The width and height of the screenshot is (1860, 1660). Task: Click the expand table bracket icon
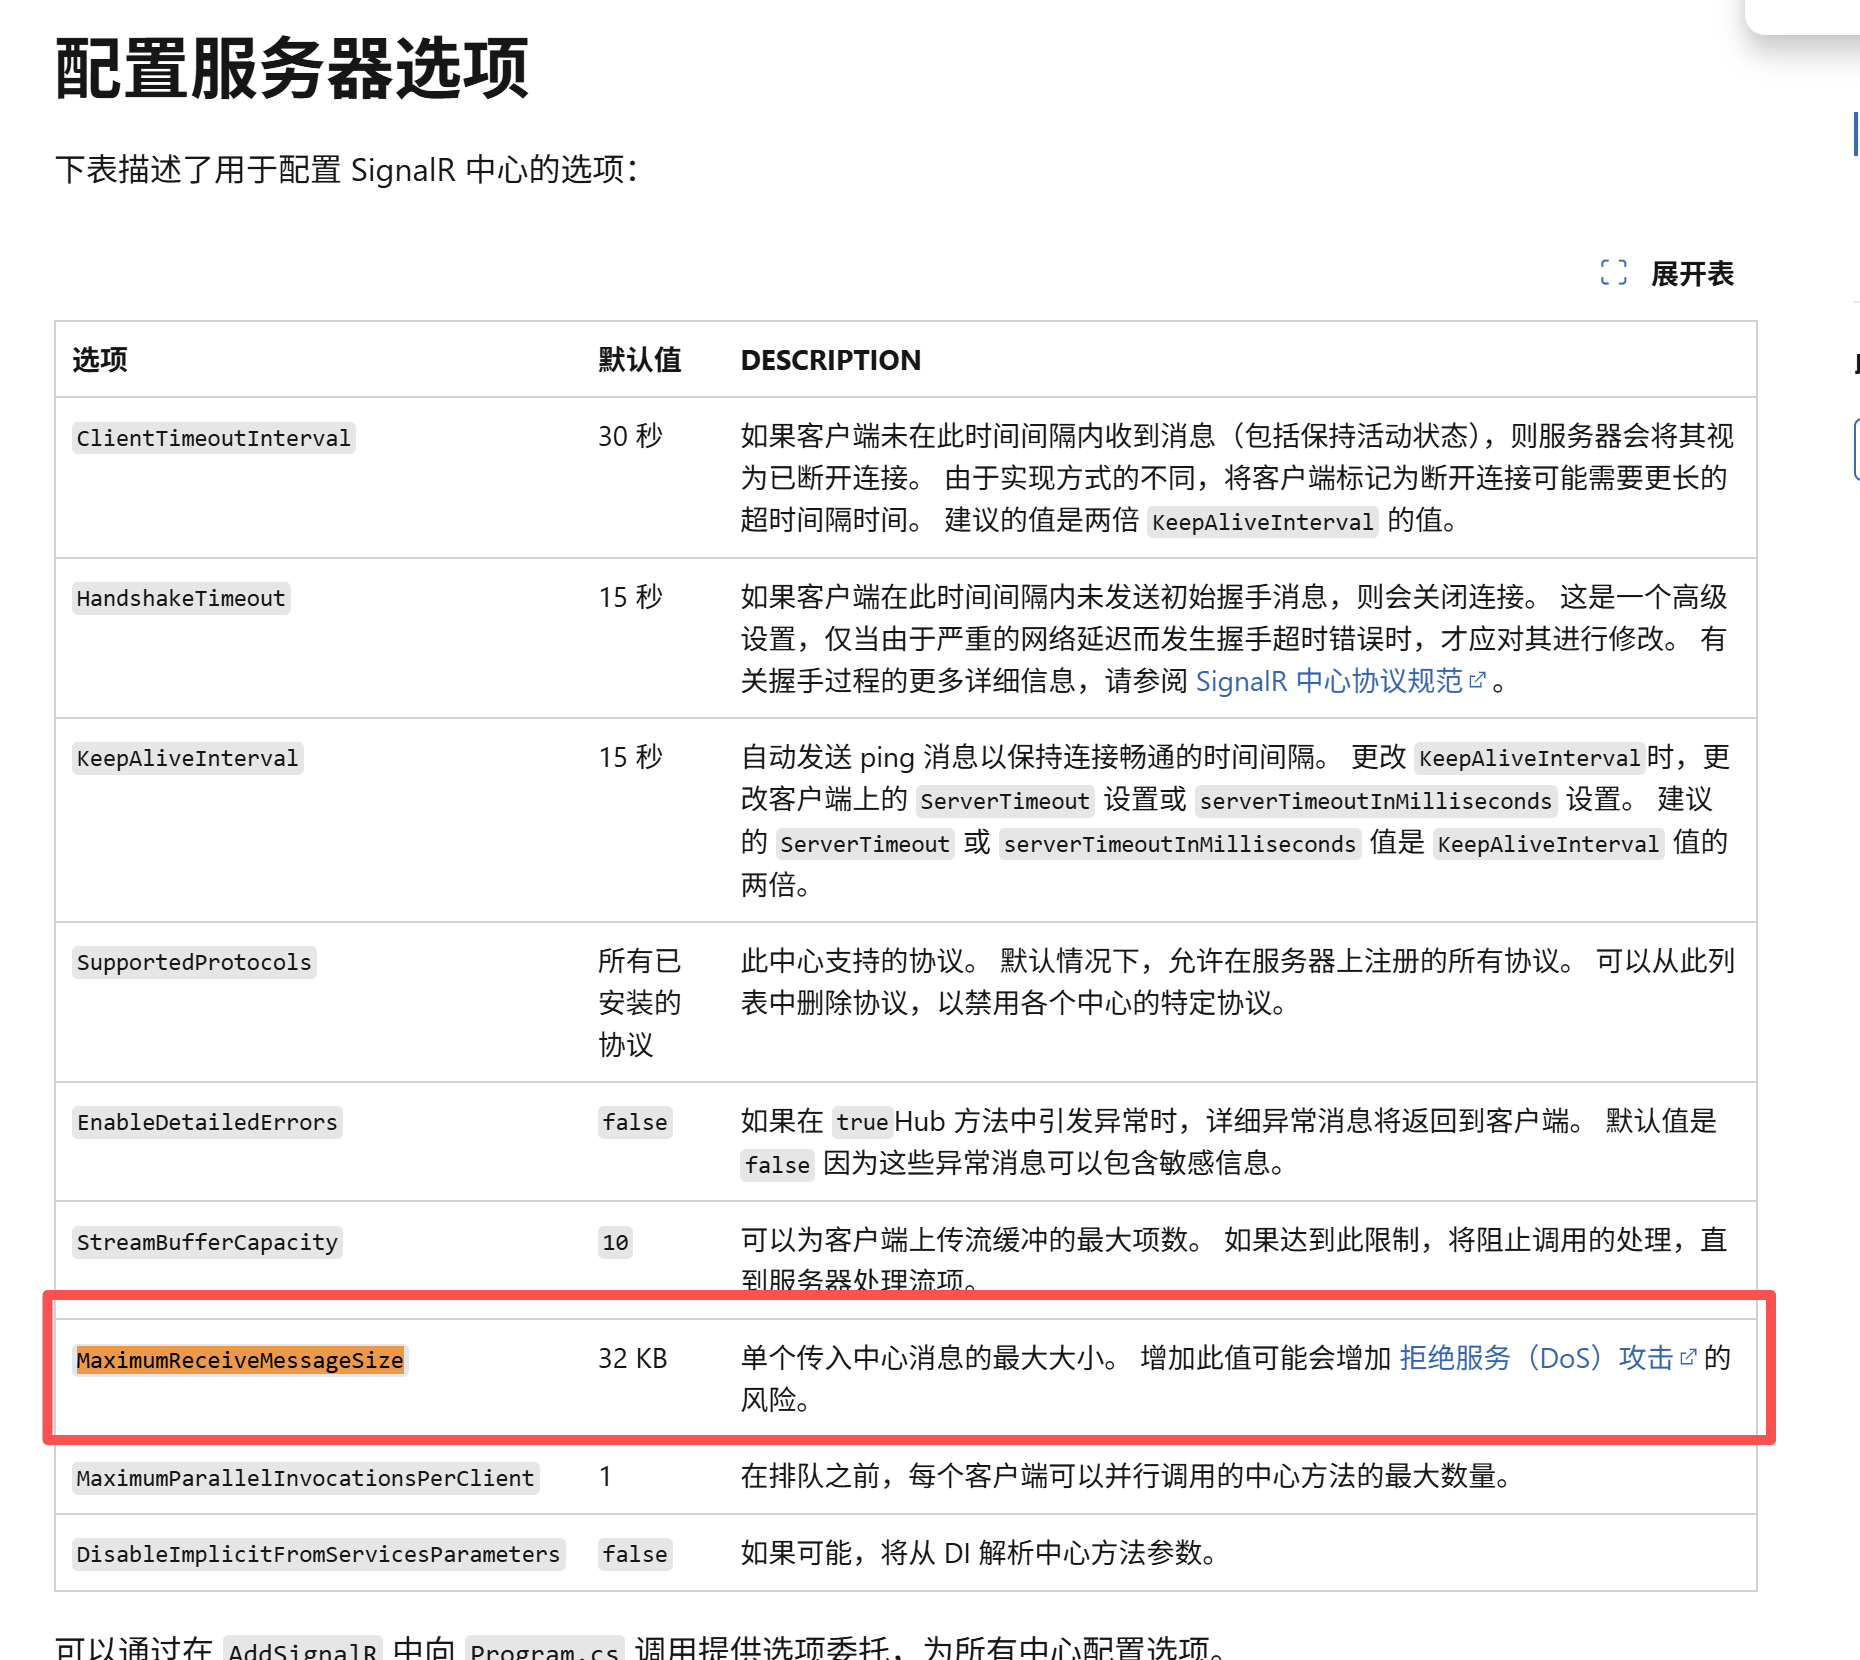[x=1613, y=273]
